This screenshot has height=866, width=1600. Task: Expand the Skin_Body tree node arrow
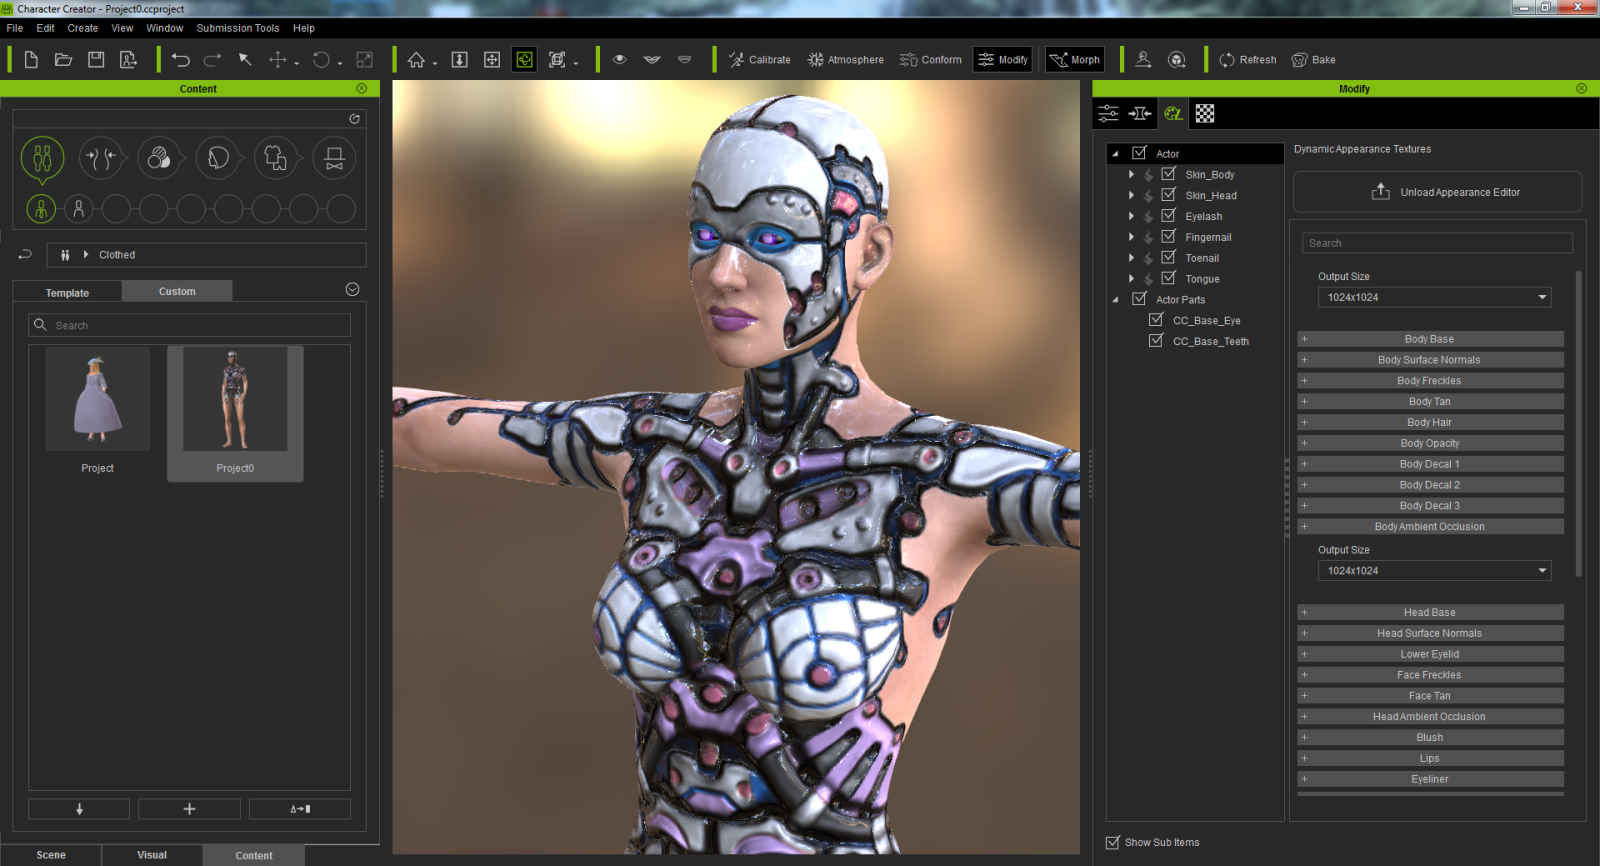pos(1132,175)
